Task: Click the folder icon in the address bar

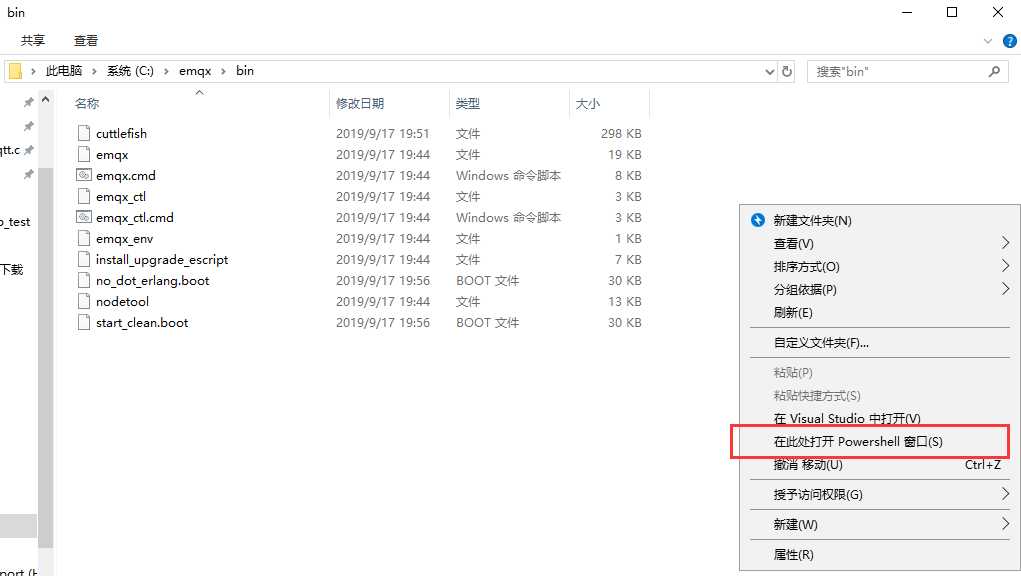Action: [x=15, y=71]
